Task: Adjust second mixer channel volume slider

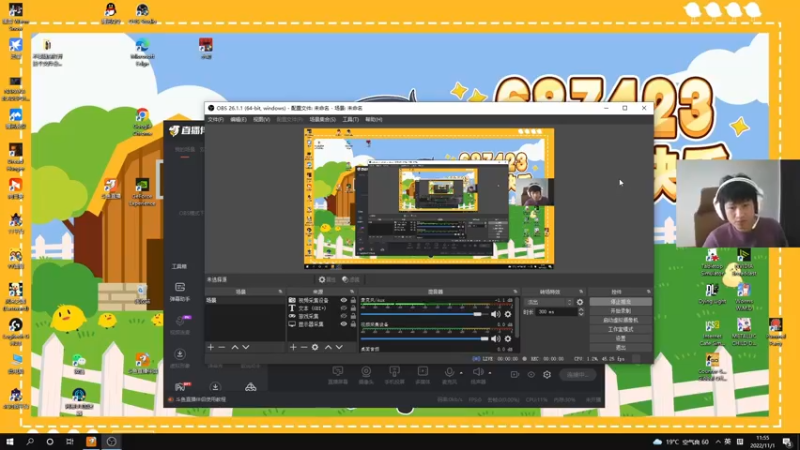Action: coord(424,339)
